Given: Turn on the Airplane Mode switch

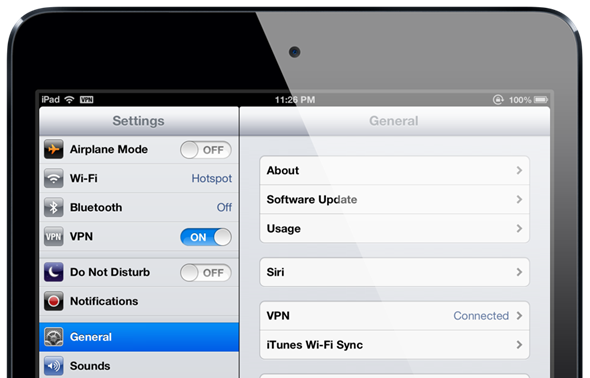Looking at the screenshot, I should pos(205,150).
